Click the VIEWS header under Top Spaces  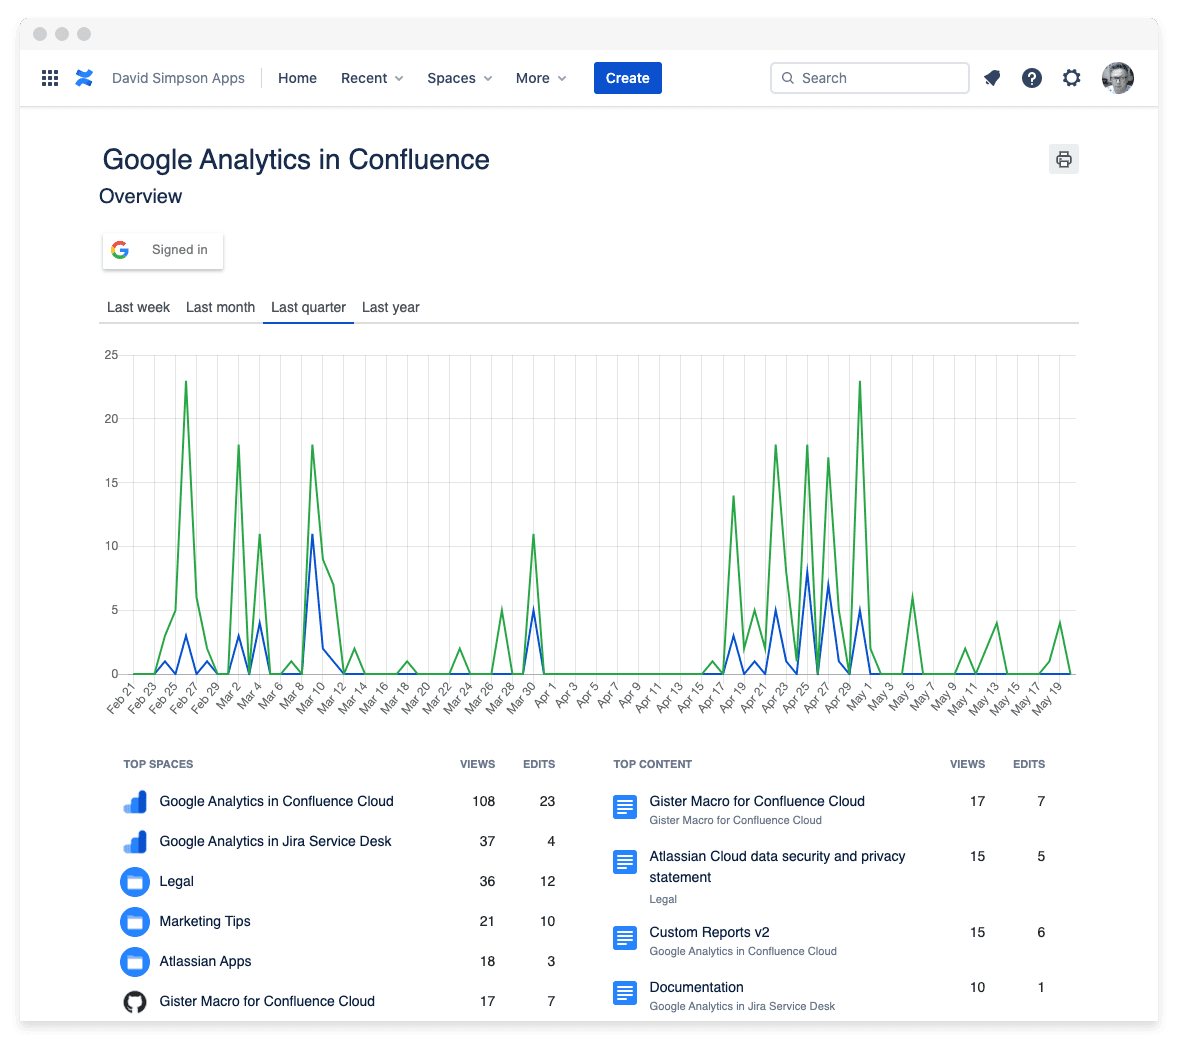point(478,764)
